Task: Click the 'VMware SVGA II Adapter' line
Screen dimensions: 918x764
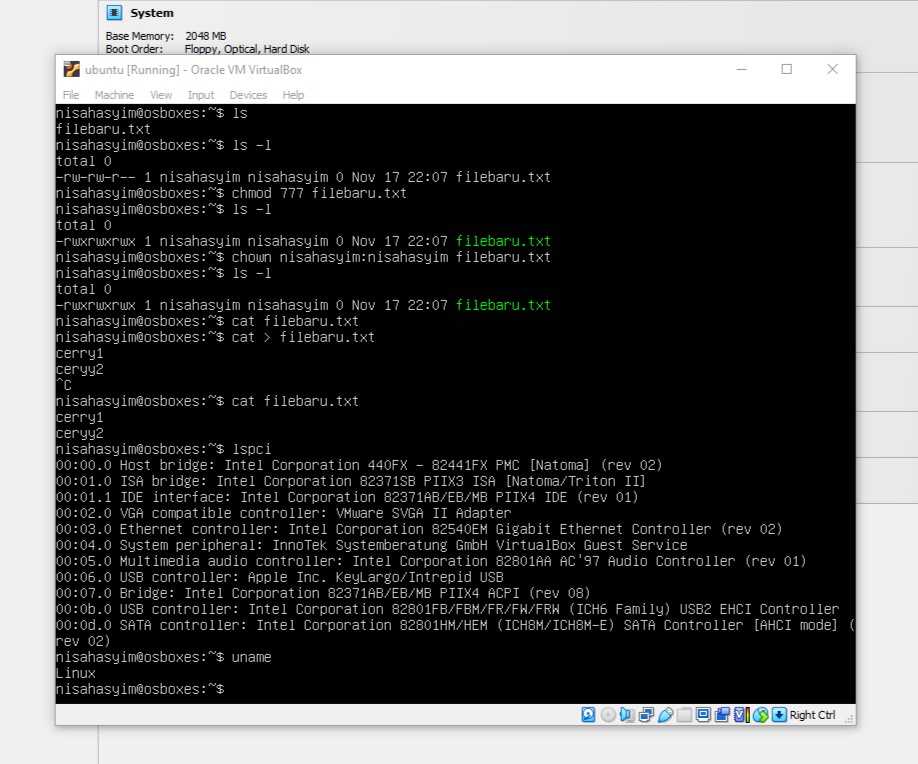Action: click(x=283, y=513)
